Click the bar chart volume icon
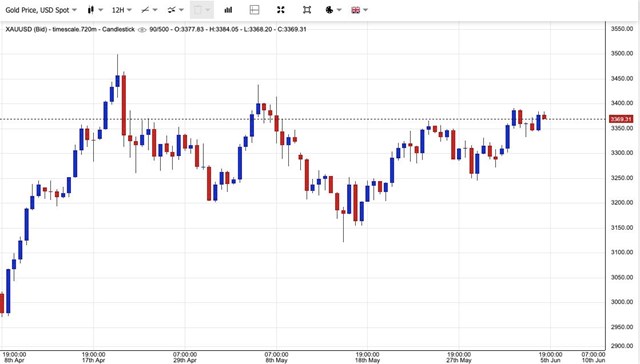 [x=228, y=10]
